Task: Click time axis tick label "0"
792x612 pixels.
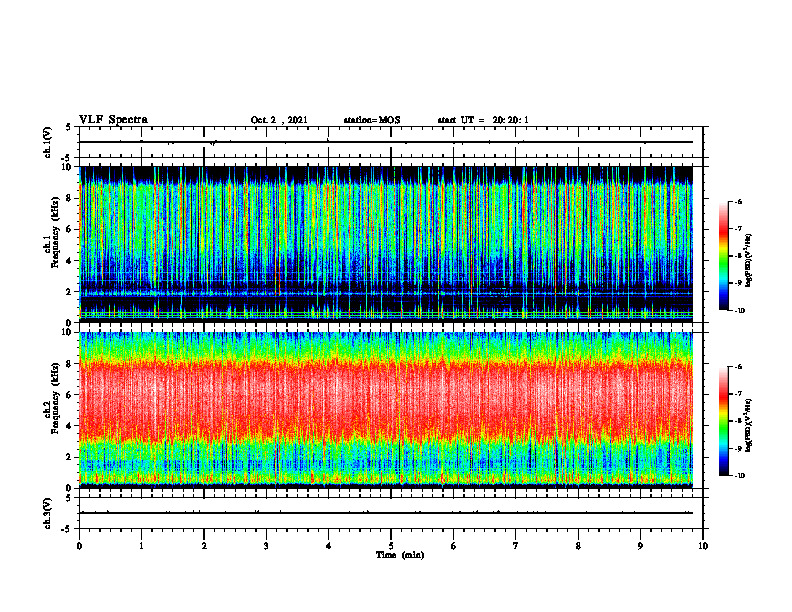Action: pos(79,546)
